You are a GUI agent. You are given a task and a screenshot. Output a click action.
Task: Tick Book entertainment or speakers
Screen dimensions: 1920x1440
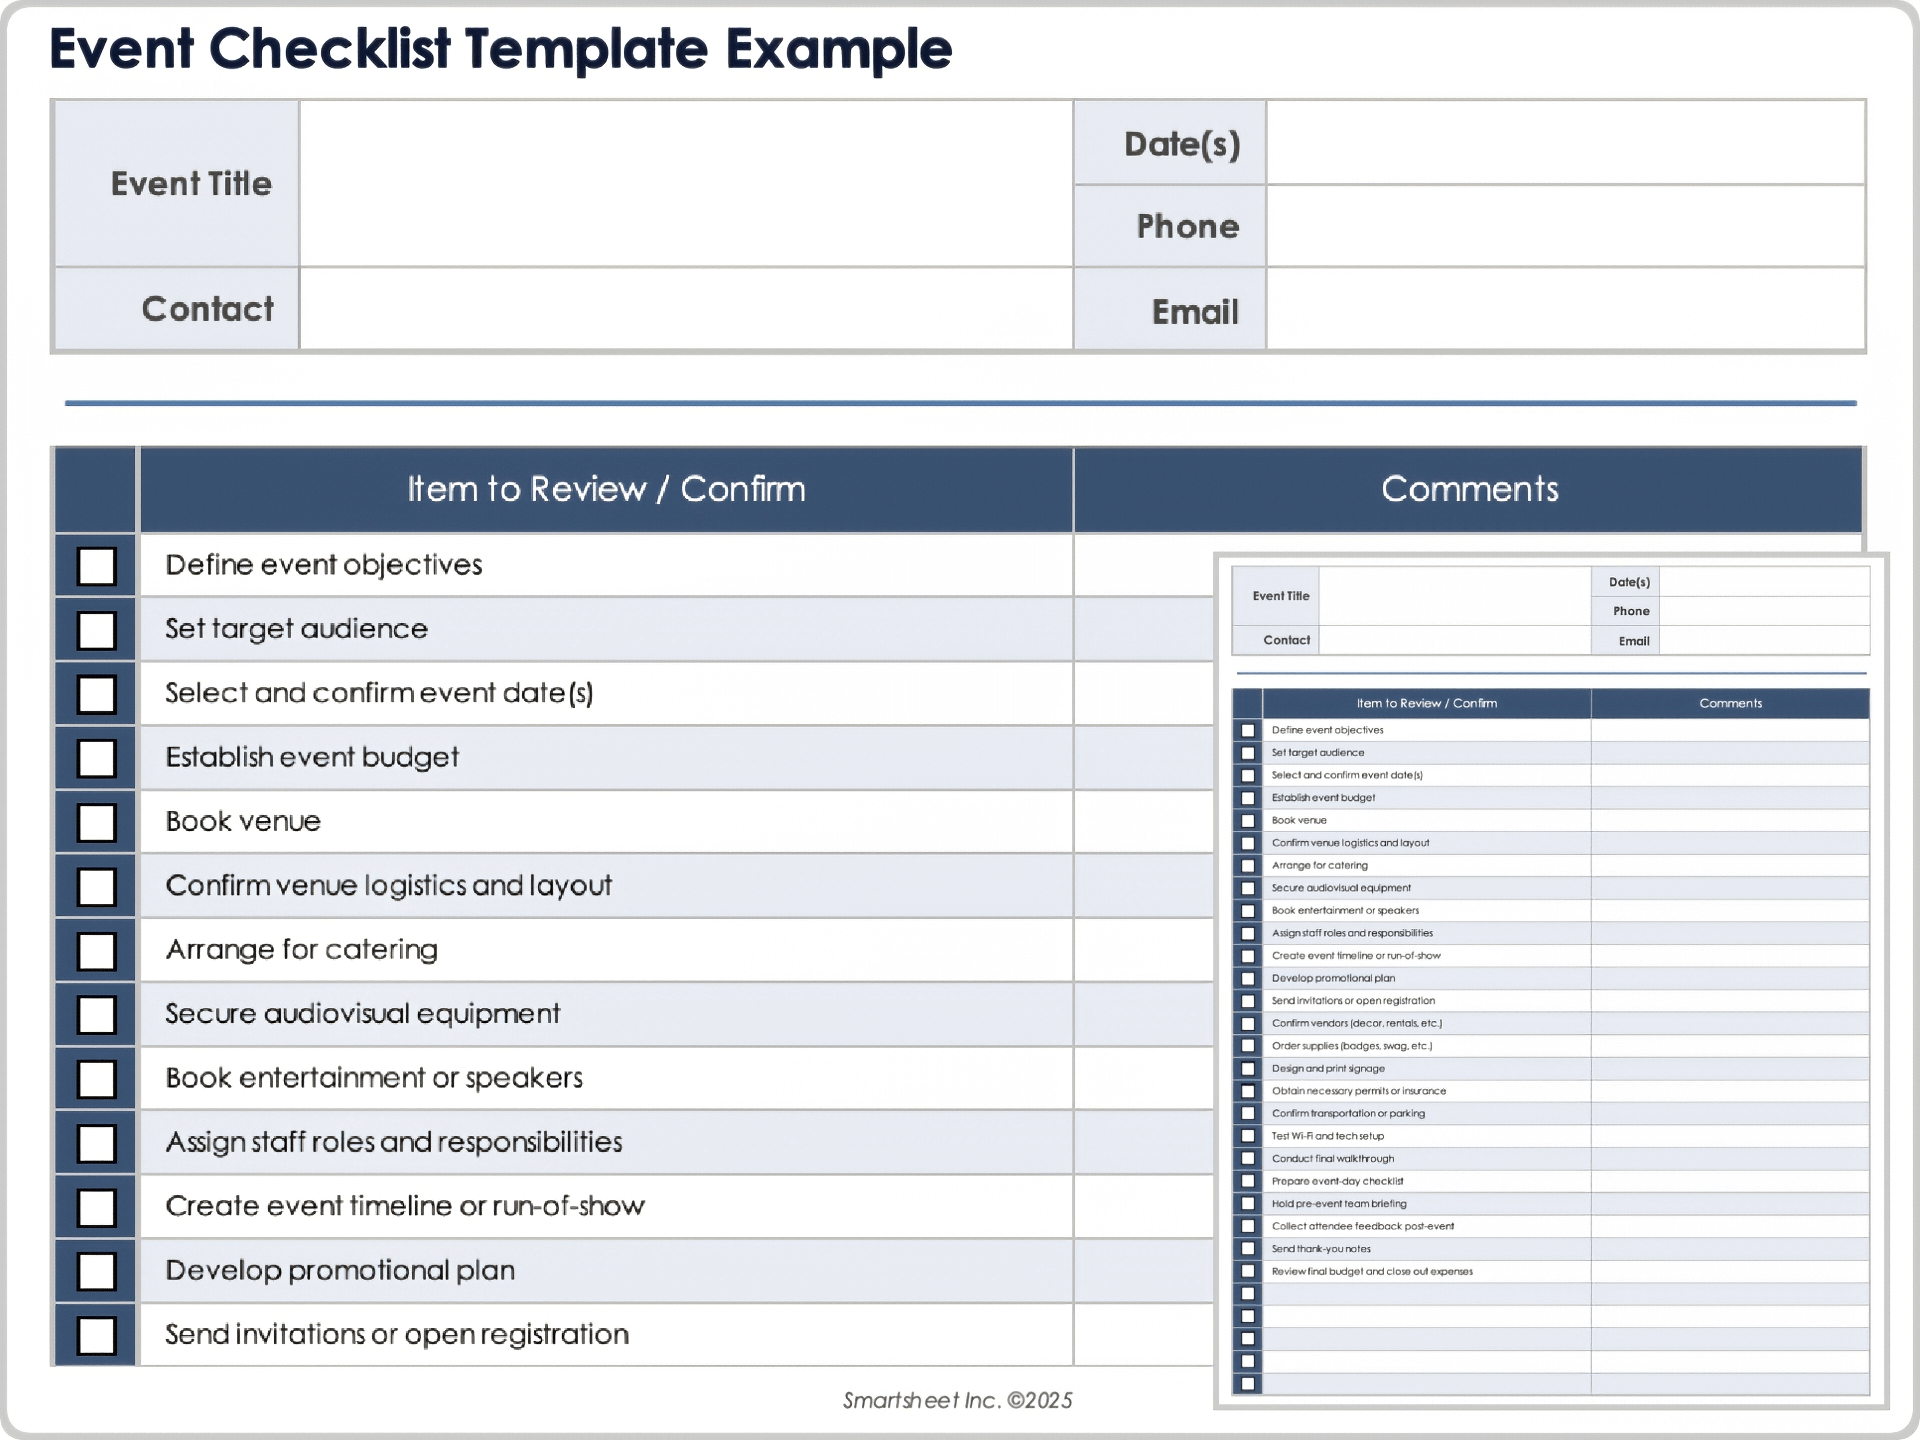pyautogui.click(x=95, y=1078)
